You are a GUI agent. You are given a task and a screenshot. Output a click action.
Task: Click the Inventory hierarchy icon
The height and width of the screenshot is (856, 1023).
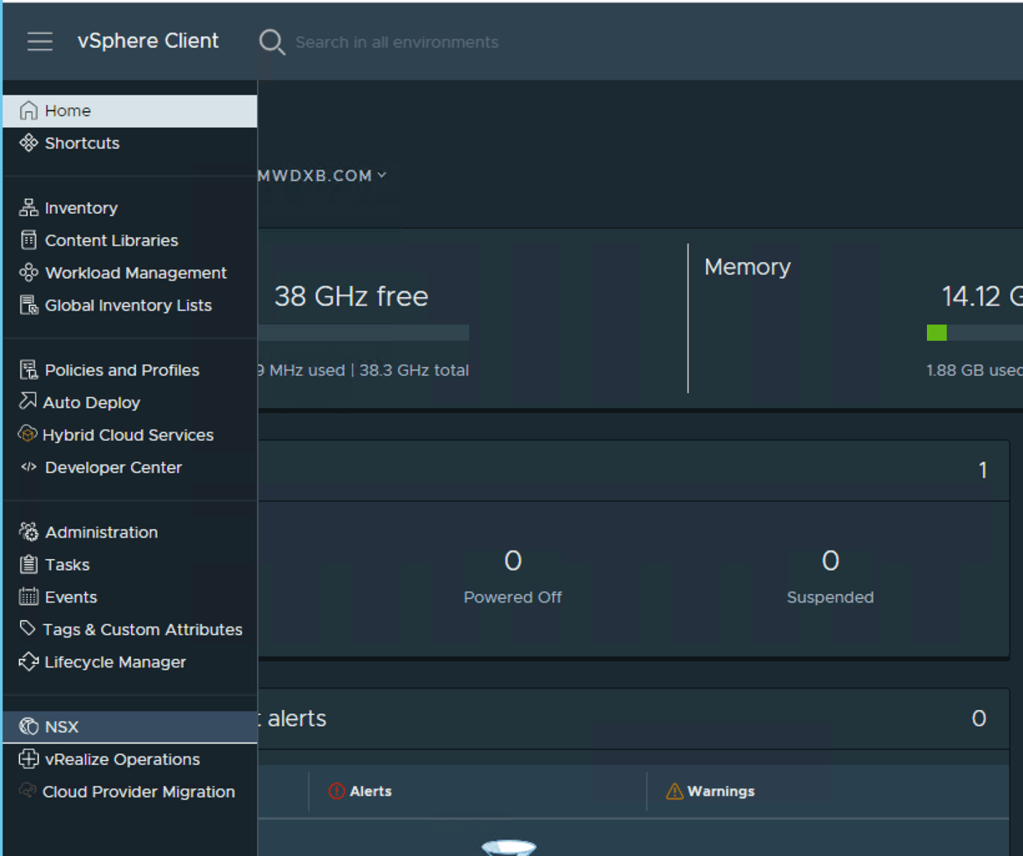(x=29, y=208)
